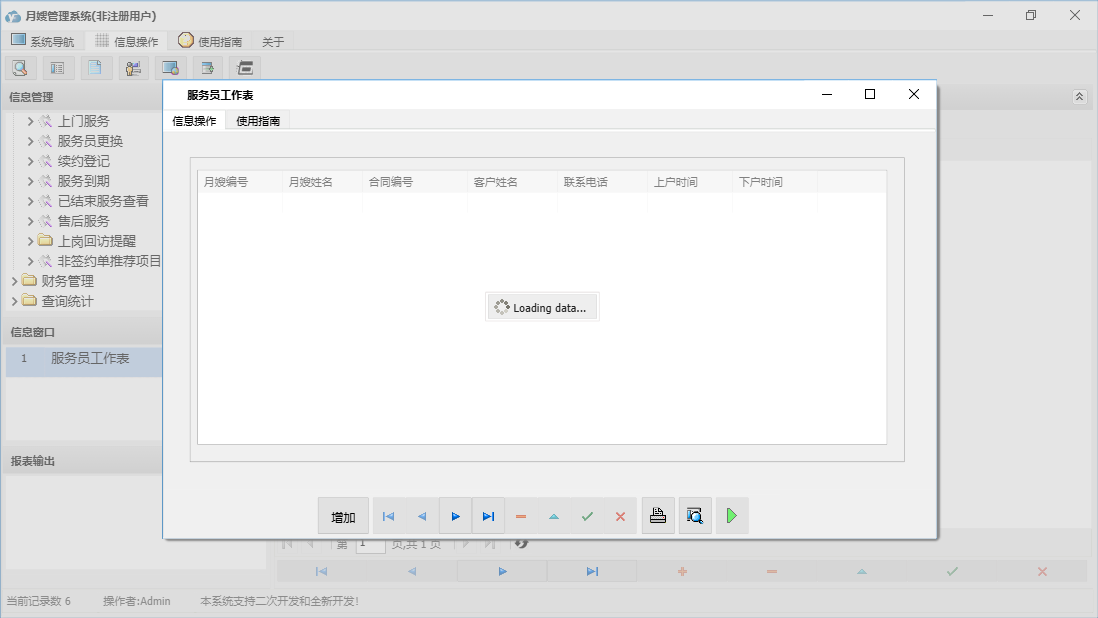Click the page number input field
Screen dimensions: 1098x618
[369, 543]
